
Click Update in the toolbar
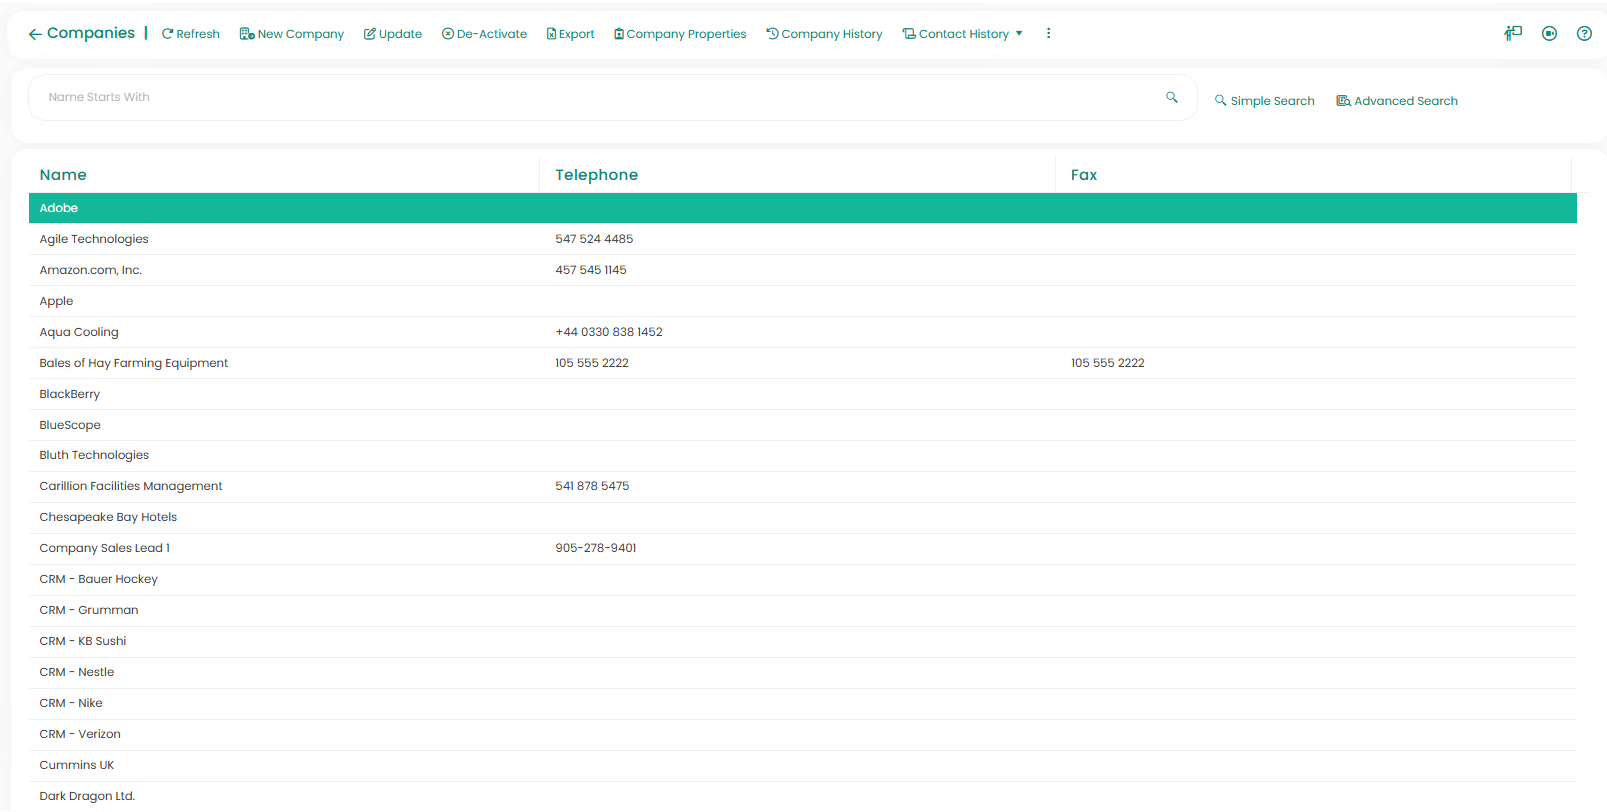click(393, 34)
